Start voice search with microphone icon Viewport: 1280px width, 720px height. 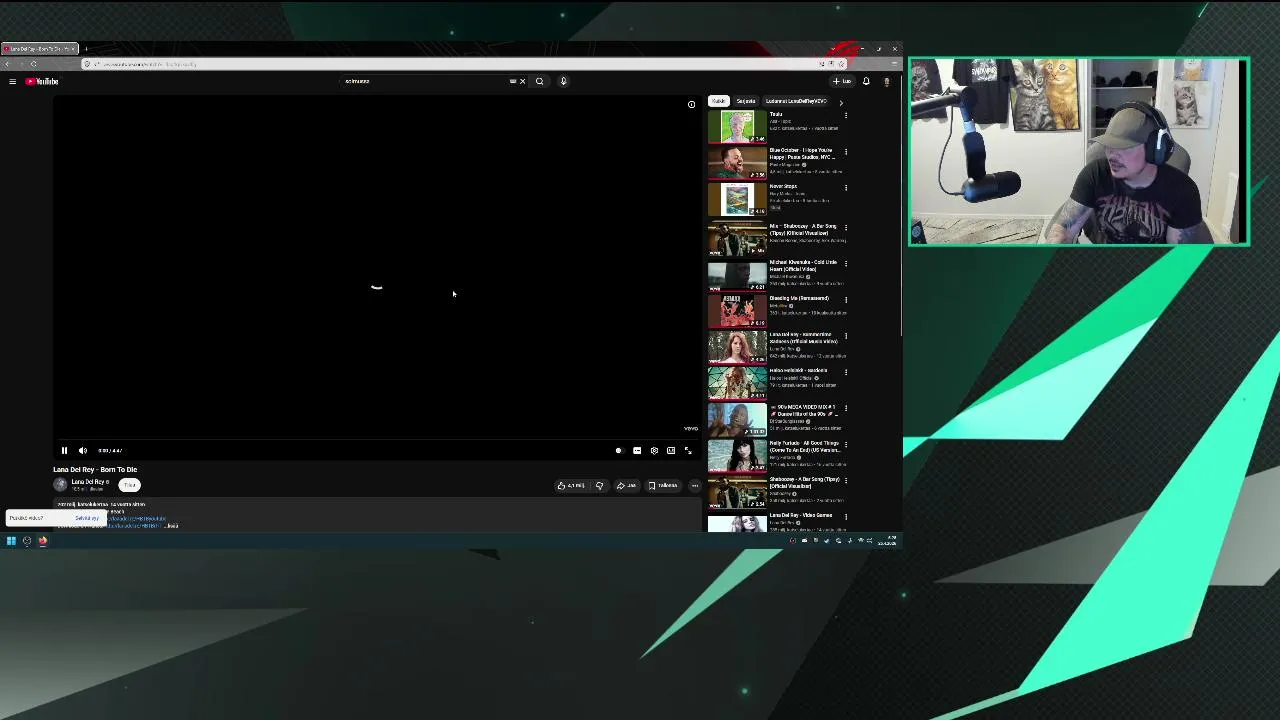(x=563, y=81)
